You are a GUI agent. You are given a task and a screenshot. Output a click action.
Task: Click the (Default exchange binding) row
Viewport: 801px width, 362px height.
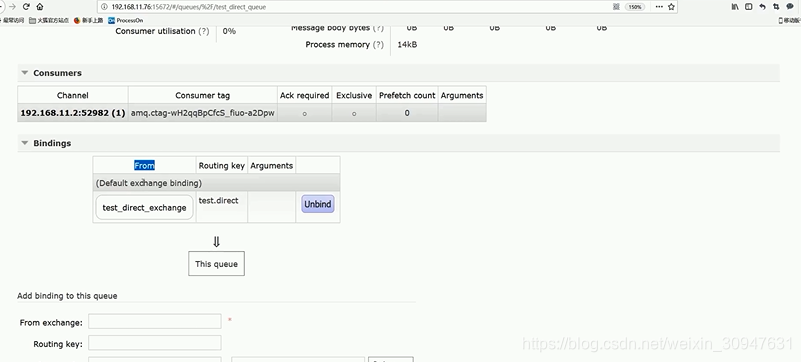click(217, 183)
